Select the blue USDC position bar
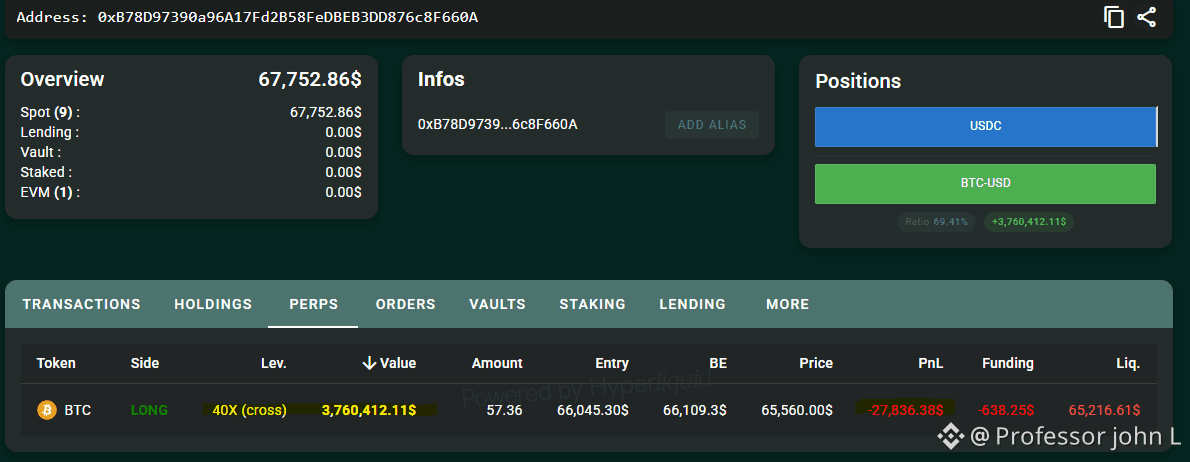 point(986,127)
